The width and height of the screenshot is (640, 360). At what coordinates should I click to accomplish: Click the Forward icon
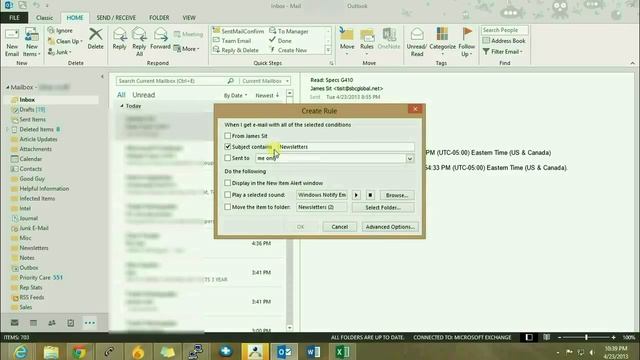tap(160, 34)
